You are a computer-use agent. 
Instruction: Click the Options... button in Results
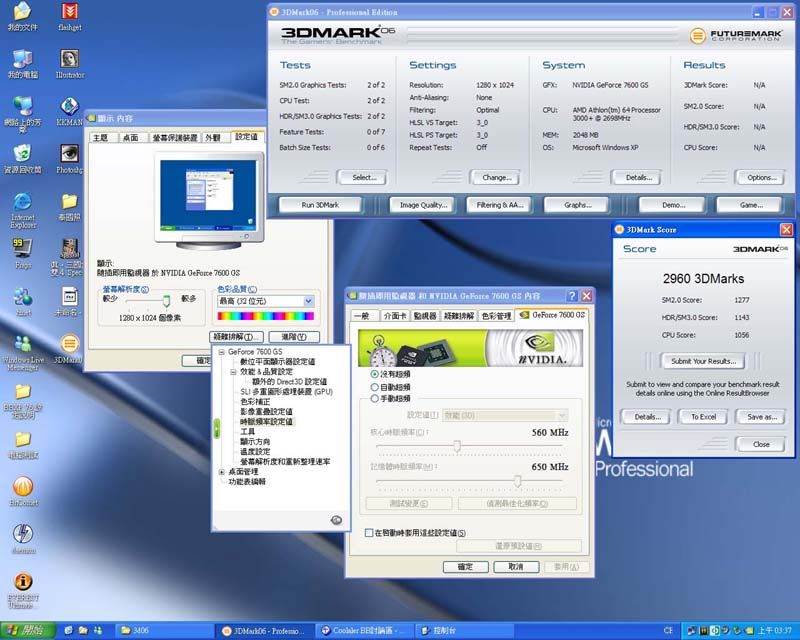pos(761,177)
